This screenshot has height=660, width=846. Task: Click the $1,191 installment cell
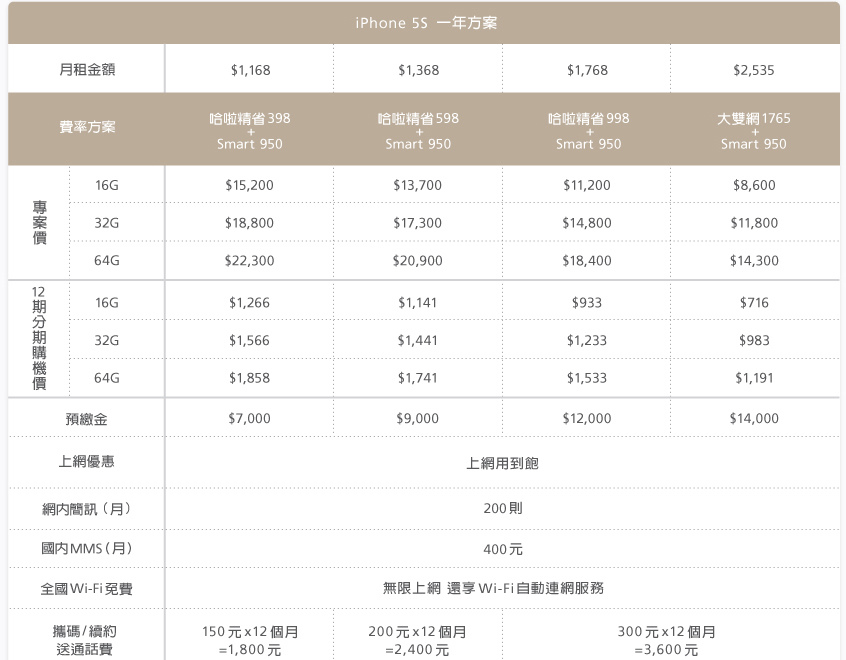click(x=754, y=378)
